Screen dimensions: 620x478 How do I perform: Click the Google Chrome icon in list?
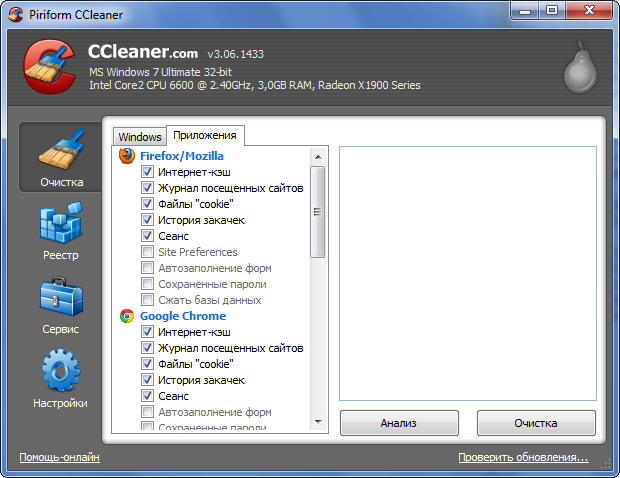pyautogui.click(x=127, y=316)
